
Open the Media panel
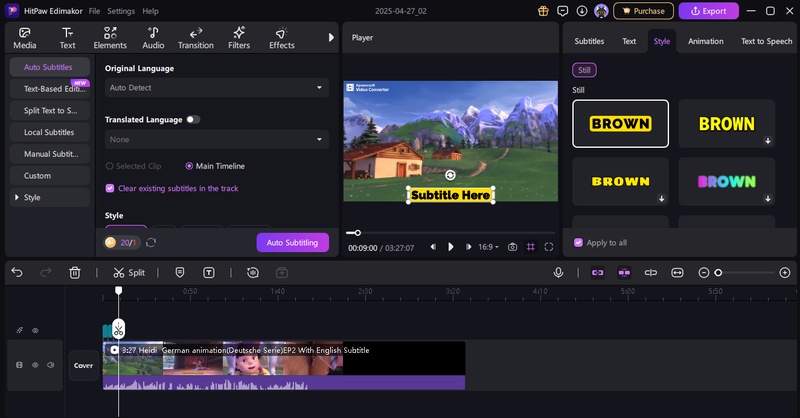(24, 38)
